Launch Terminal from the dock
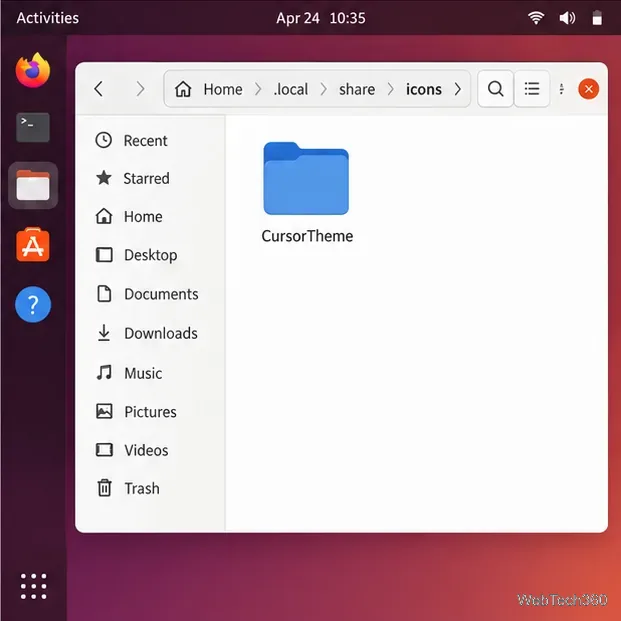Viewport: 621px width, 621px height. tap(33, 127)
